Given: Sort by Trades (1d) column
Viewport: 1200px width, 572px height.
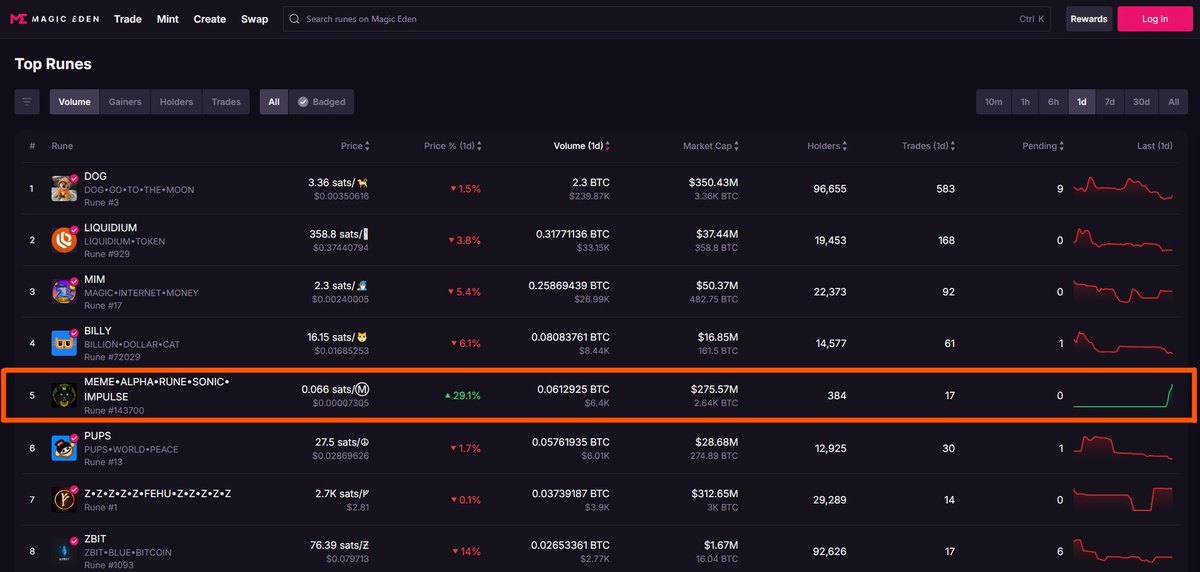Looking at the screenshot, I should [928, 146].
